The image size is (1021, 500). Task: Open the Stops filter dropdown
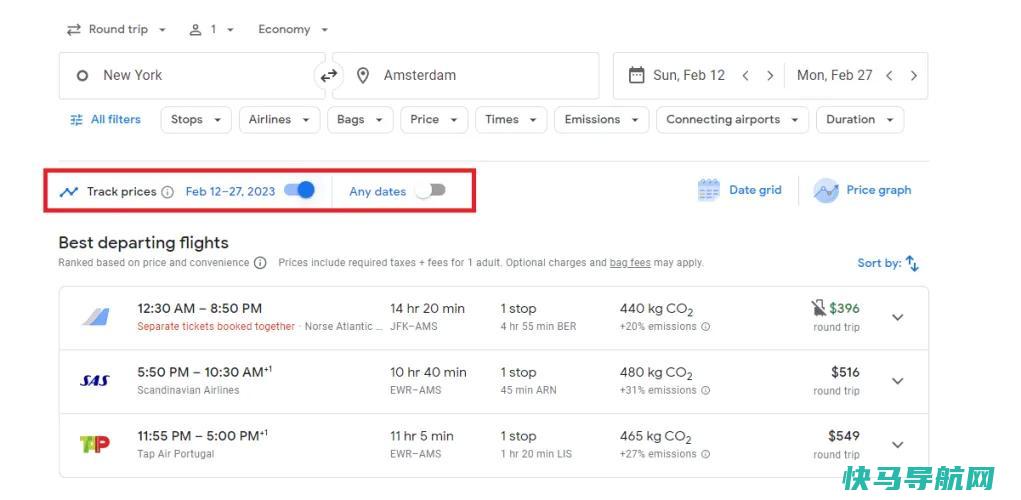point(196,120)
